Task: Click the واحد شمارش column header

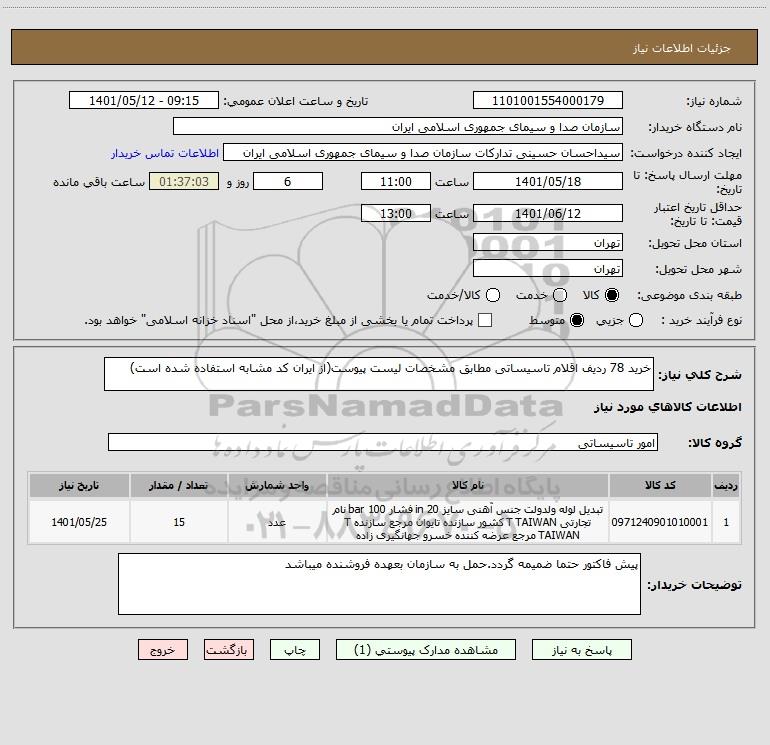Action: point(277,486)
